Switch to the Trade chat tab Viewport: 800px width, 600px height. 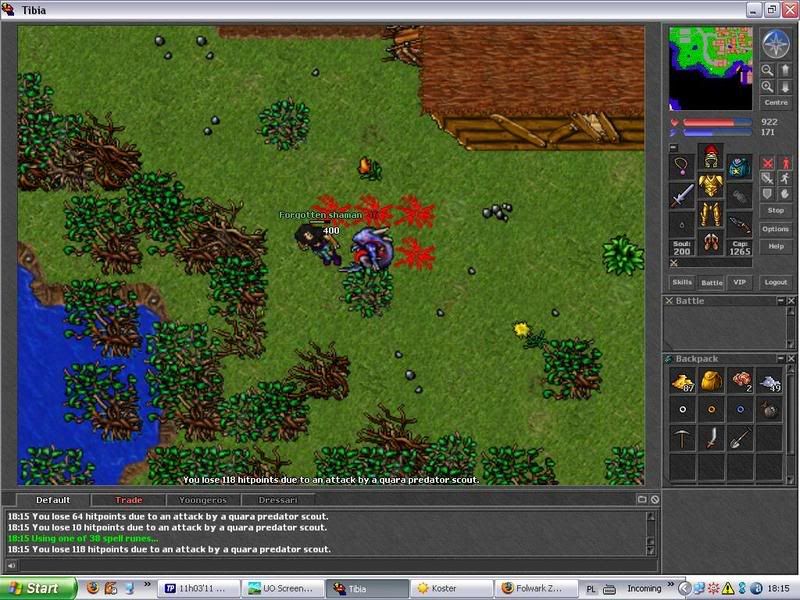click(x=128, y=500)
